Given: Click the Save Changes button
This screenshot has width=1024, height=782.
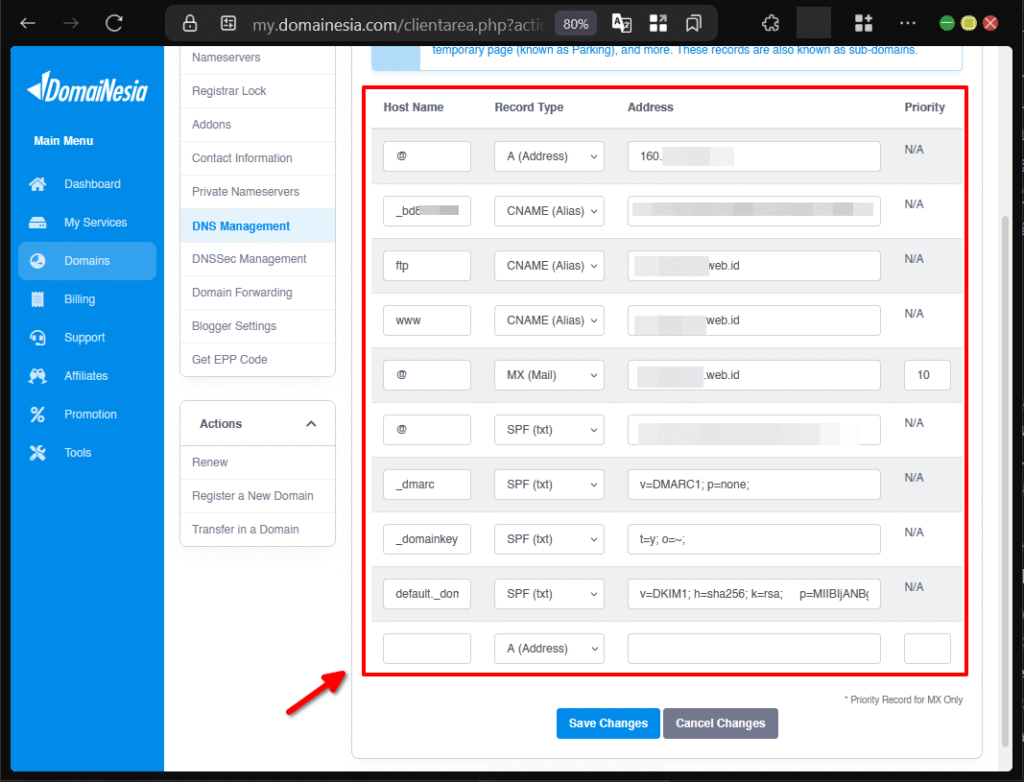Looking at the screenshot, I should [607, 723].
